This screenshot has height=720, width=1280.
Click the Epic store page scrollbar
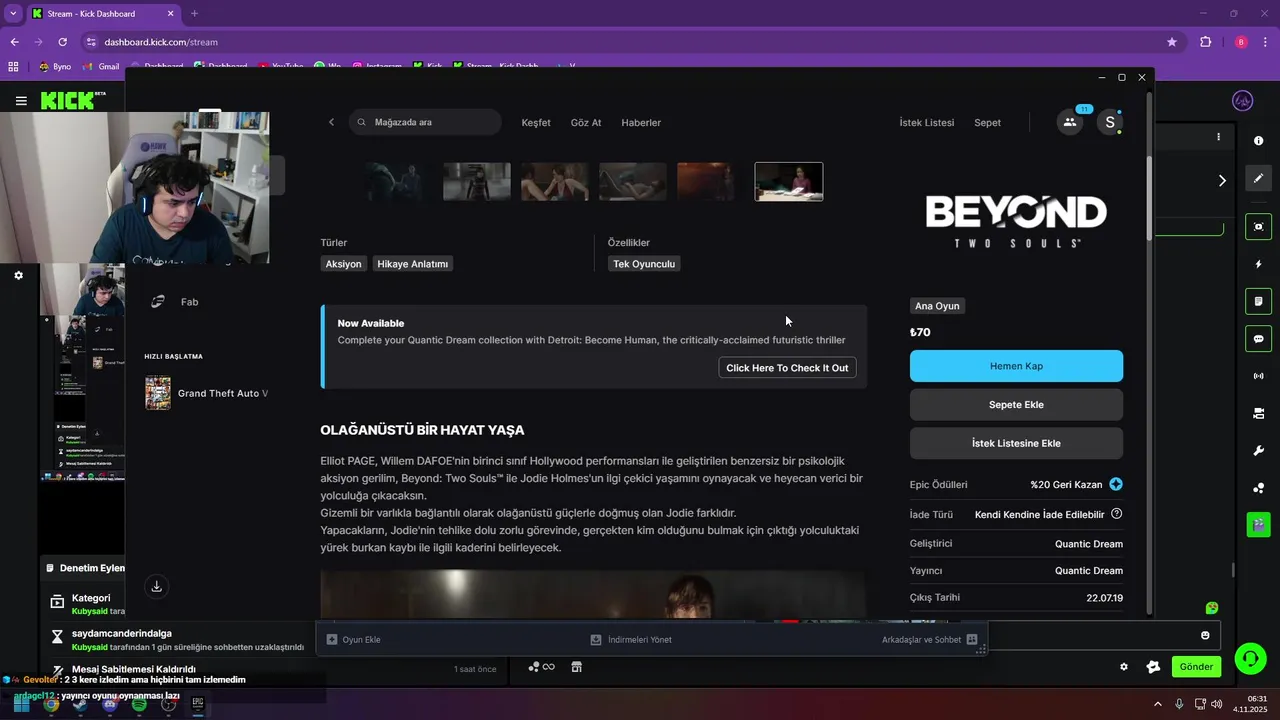(x=1149, y=197)
